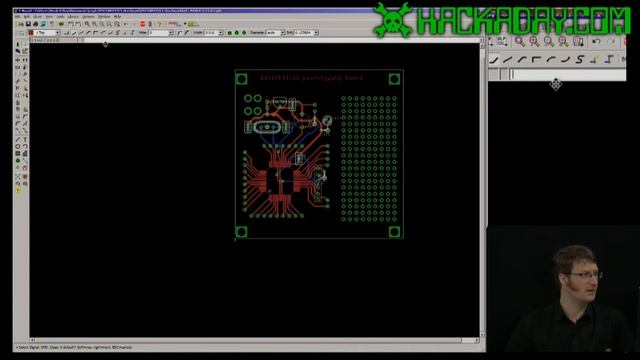Viewport: 640px width, 360px height.
Task: Click the CAM processor toolbar icon
Action: click(43, 24)
